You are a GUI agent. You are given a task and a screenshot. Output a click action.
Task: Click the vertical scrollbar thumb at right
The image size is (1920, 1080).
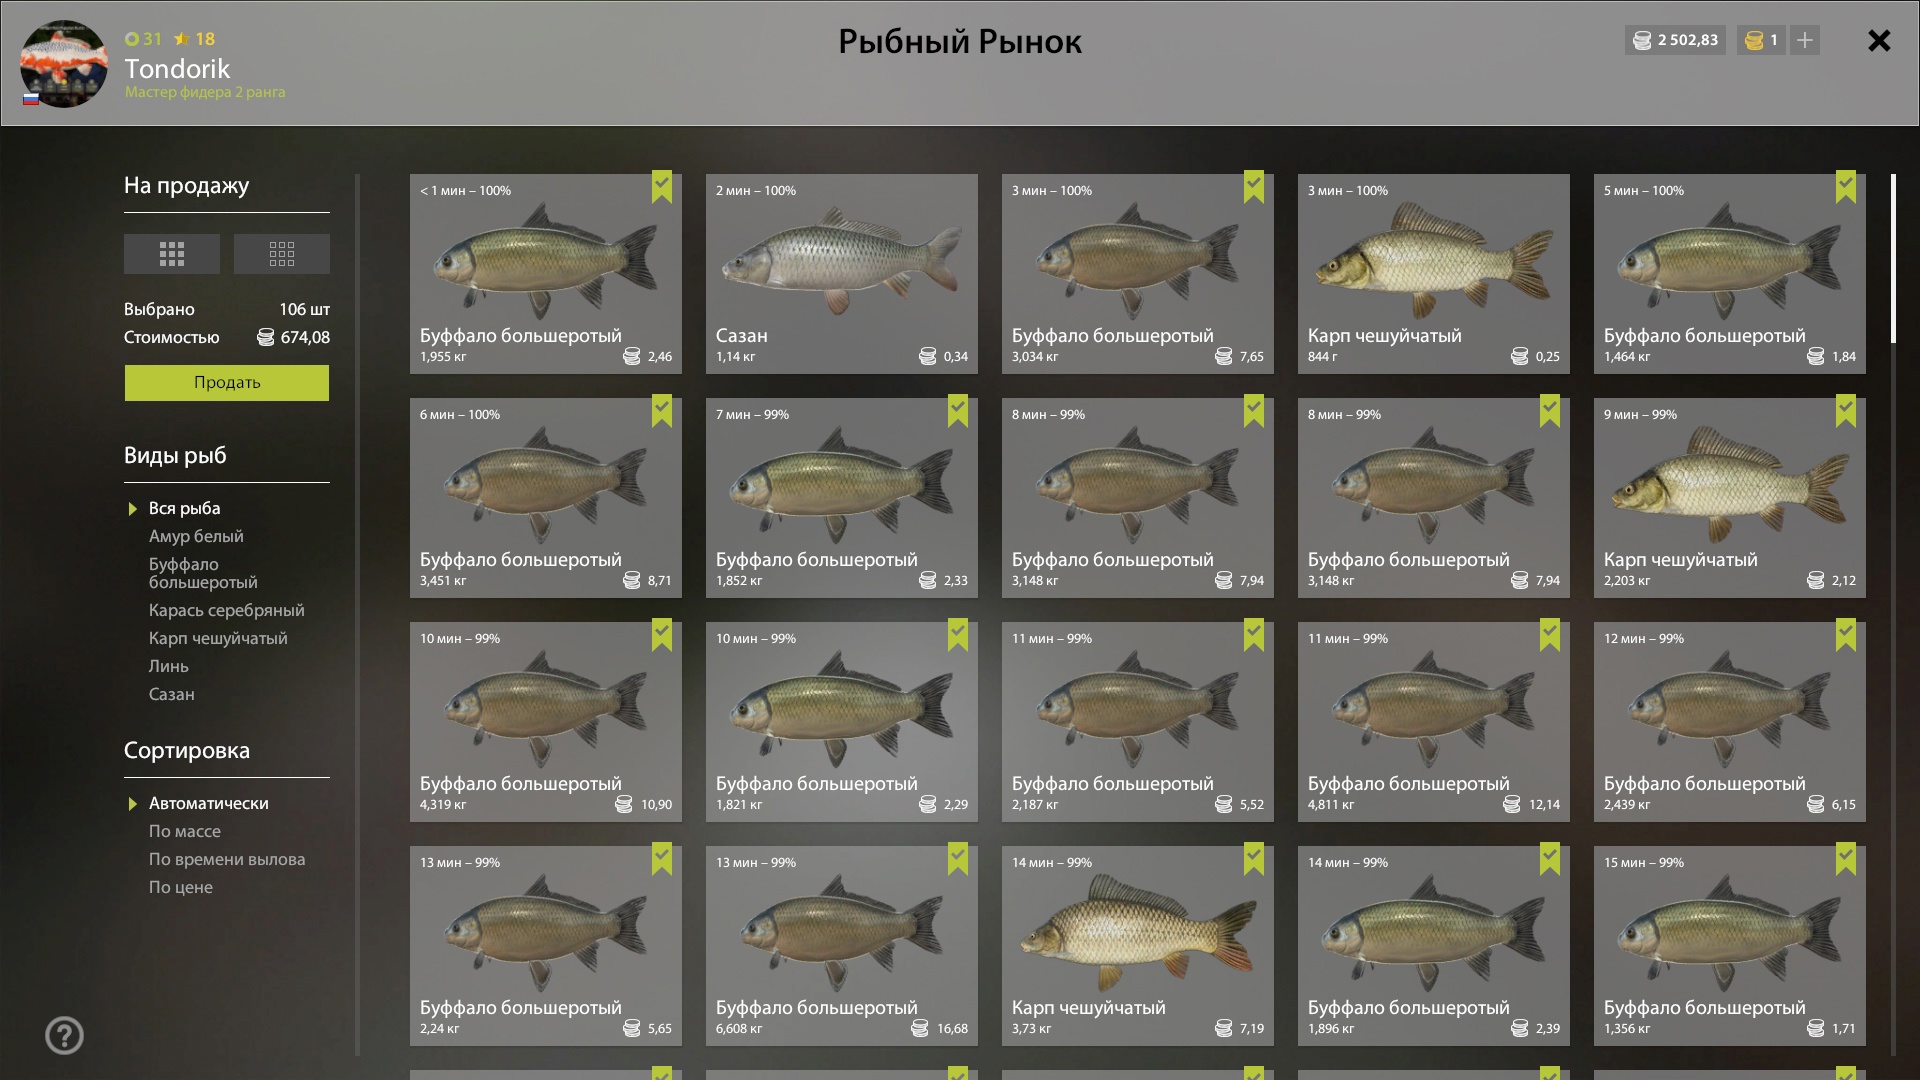[x=1893, y=258]
